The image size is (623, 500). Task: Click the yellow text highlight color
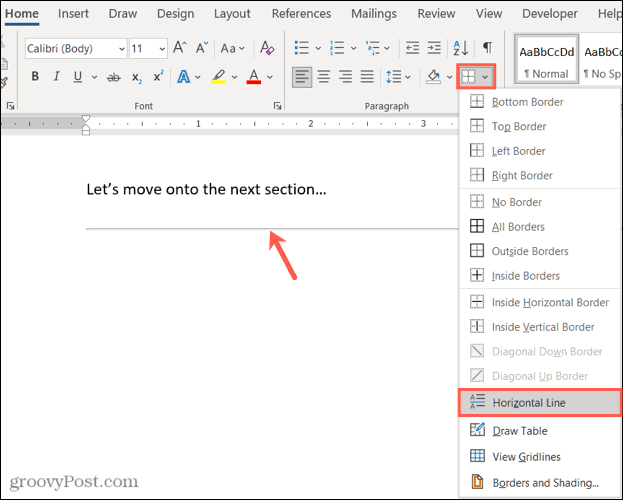(x=218, y=77)
